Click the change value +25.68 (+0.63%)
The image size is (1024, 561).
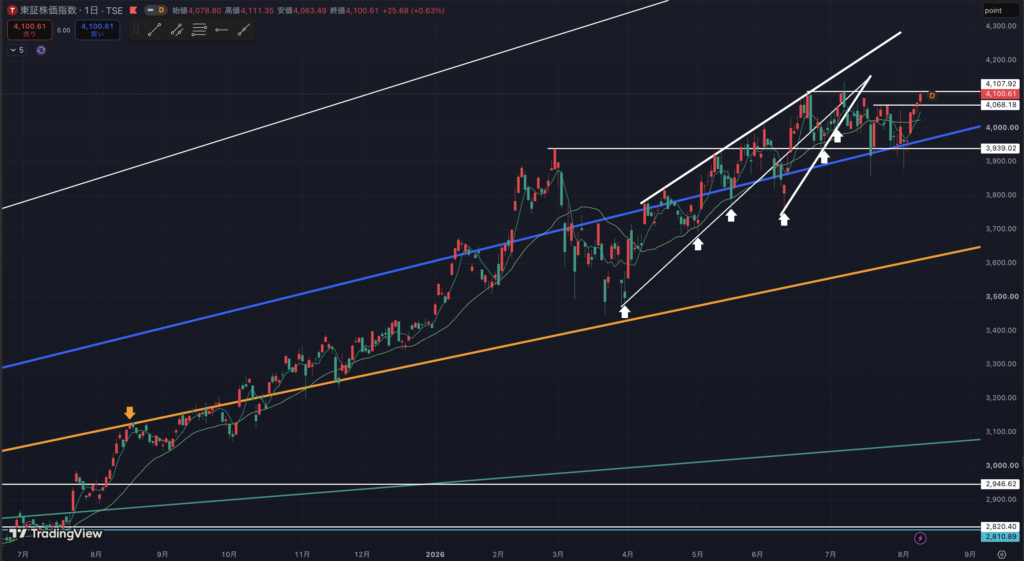point(415,10)
